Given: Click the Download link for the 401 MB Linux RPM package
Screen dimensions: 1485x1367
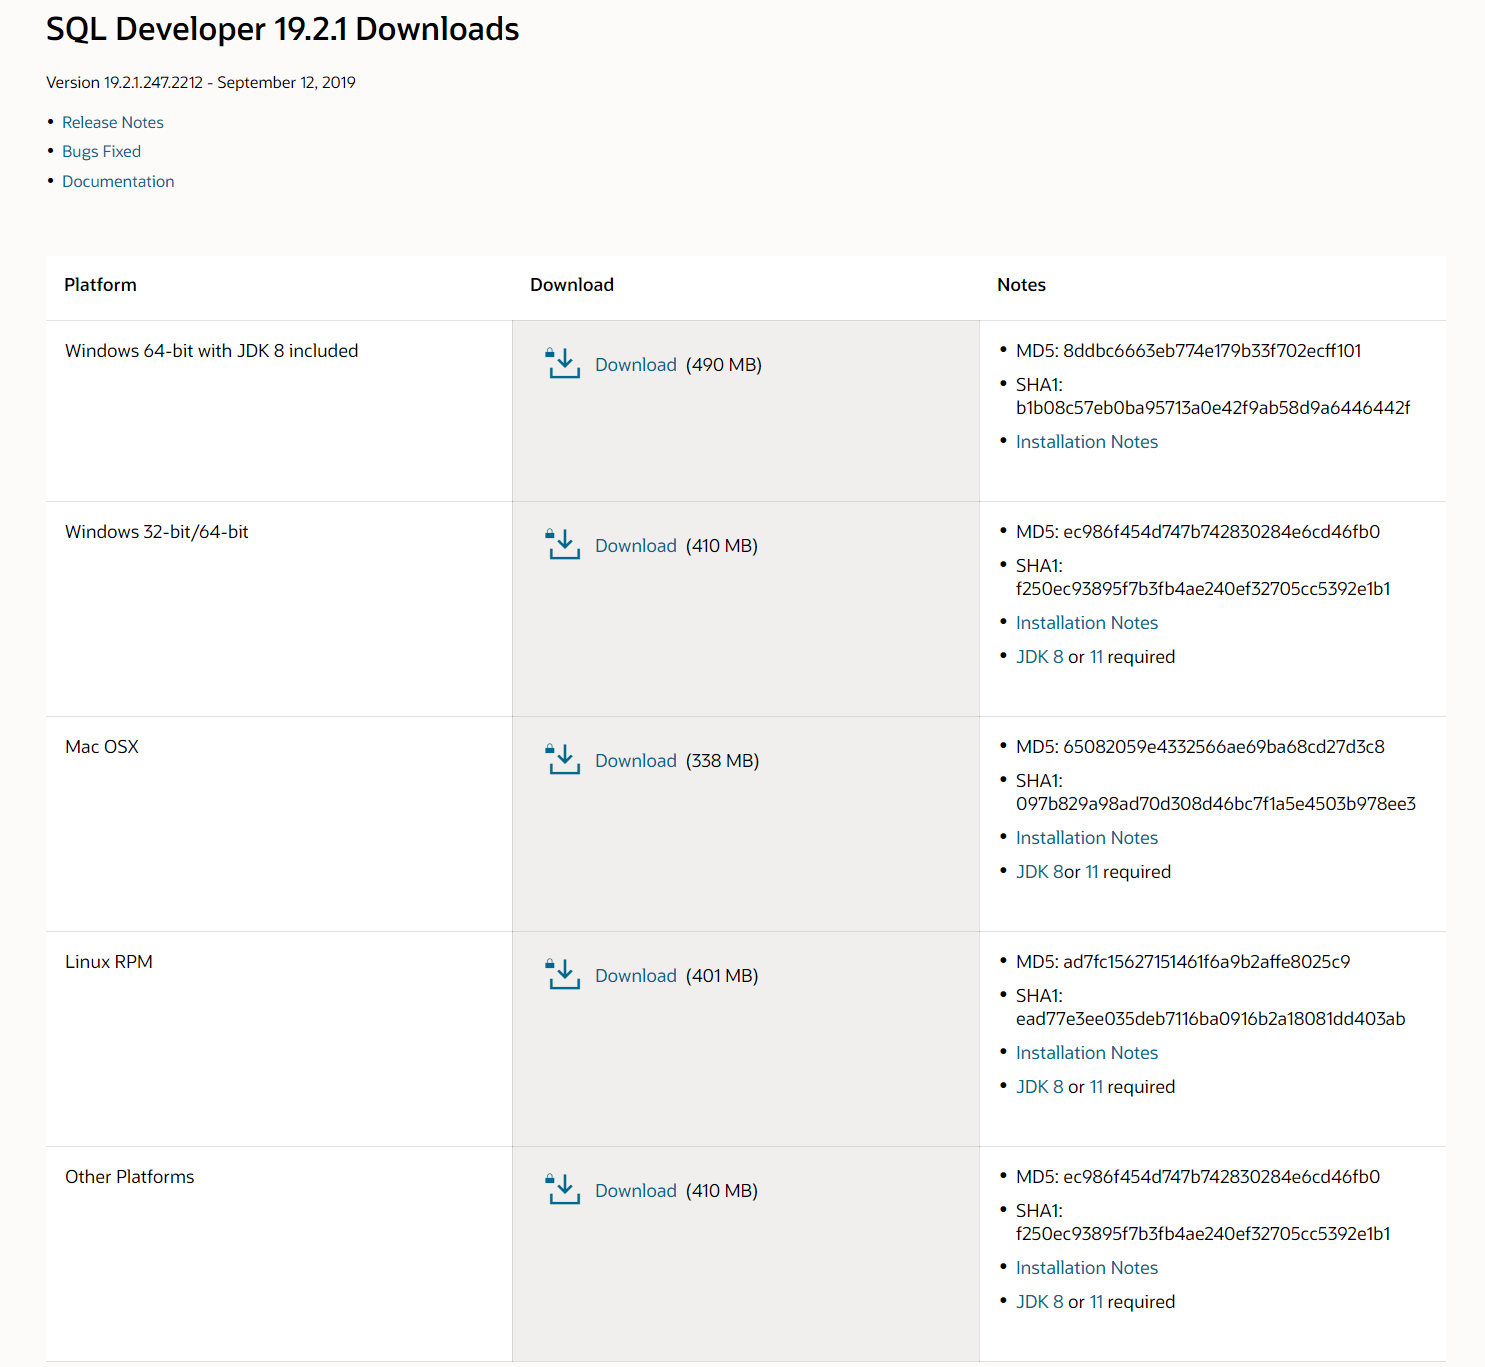Looking at the screenshot, I should pyautogui.click(x=636, y=976).
